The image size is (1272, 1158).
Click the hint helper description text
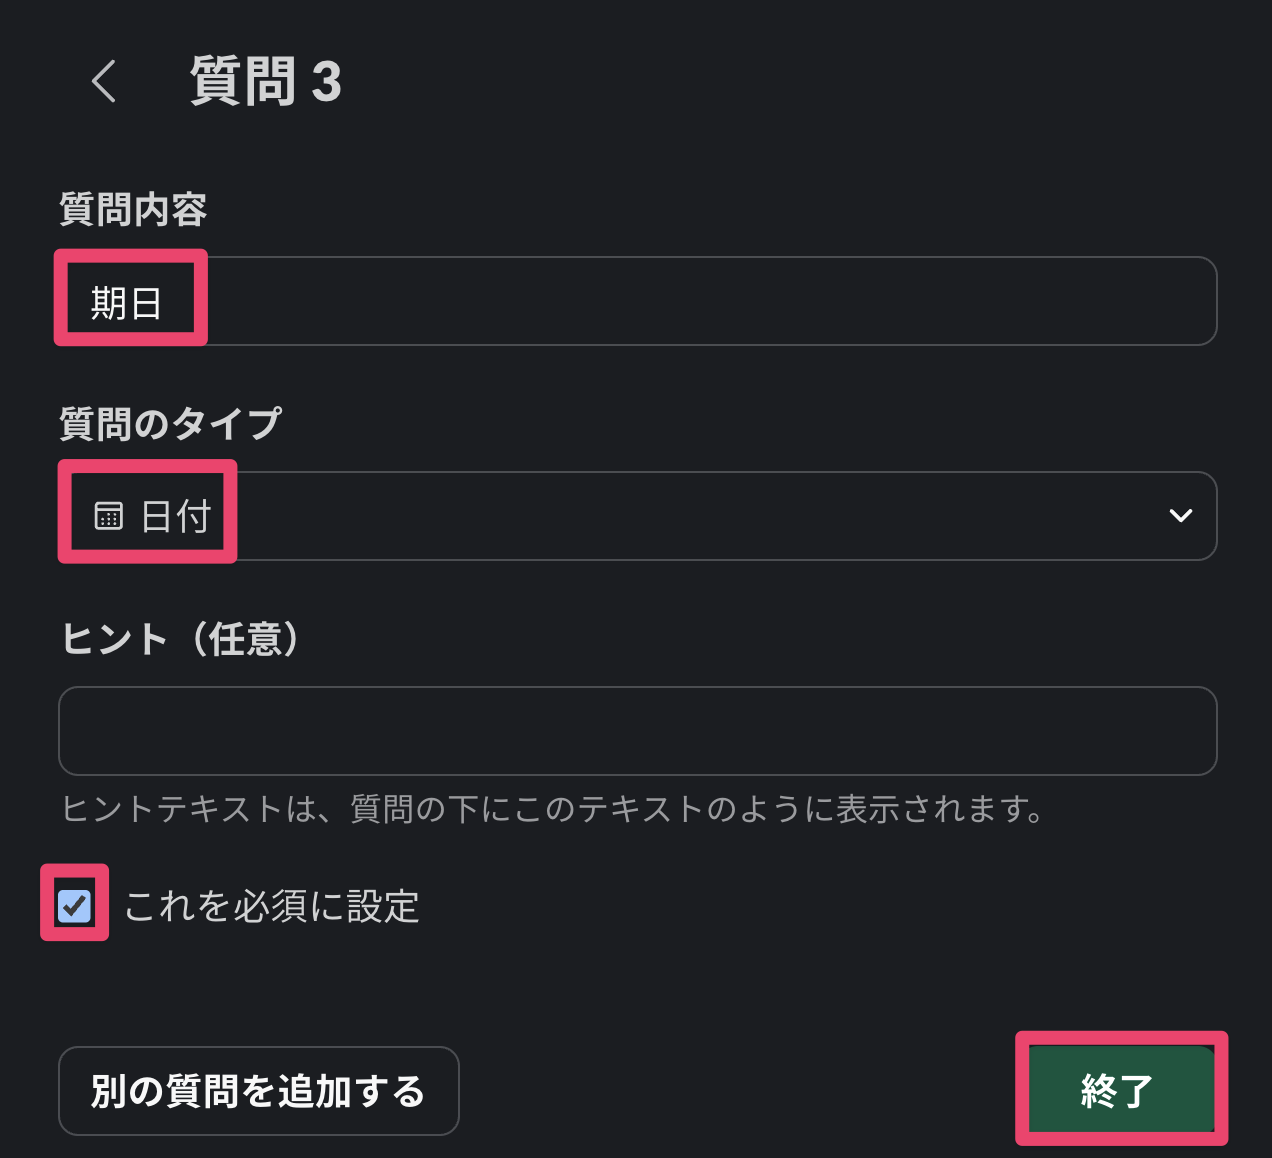553,808
